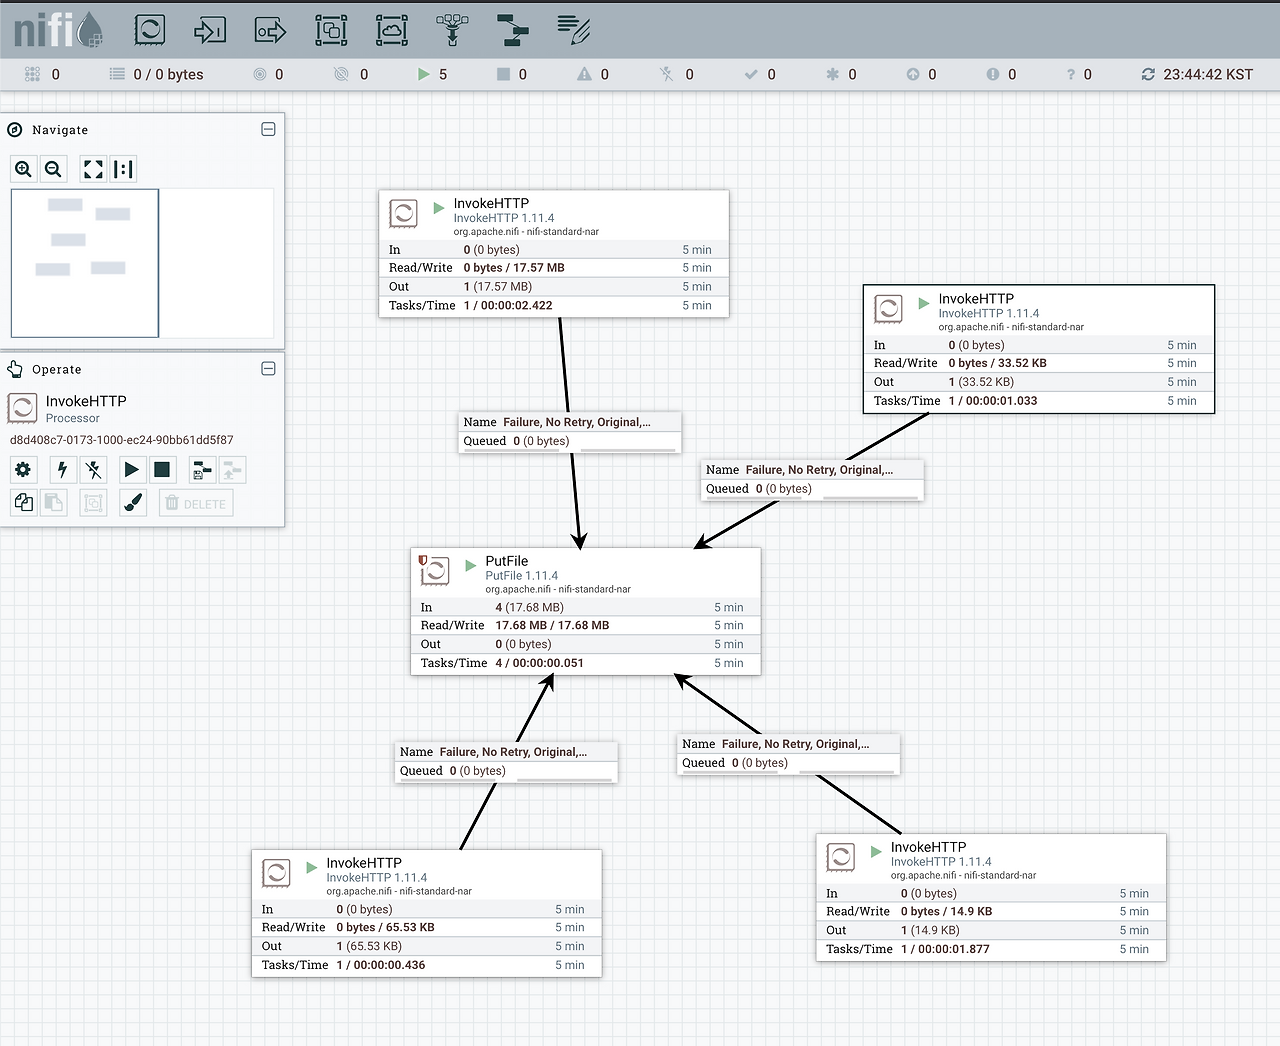The width and height of the screenshot is (1280, 1046).
Task: Disable the selected component in Operate panel
Action: (93, 469)
